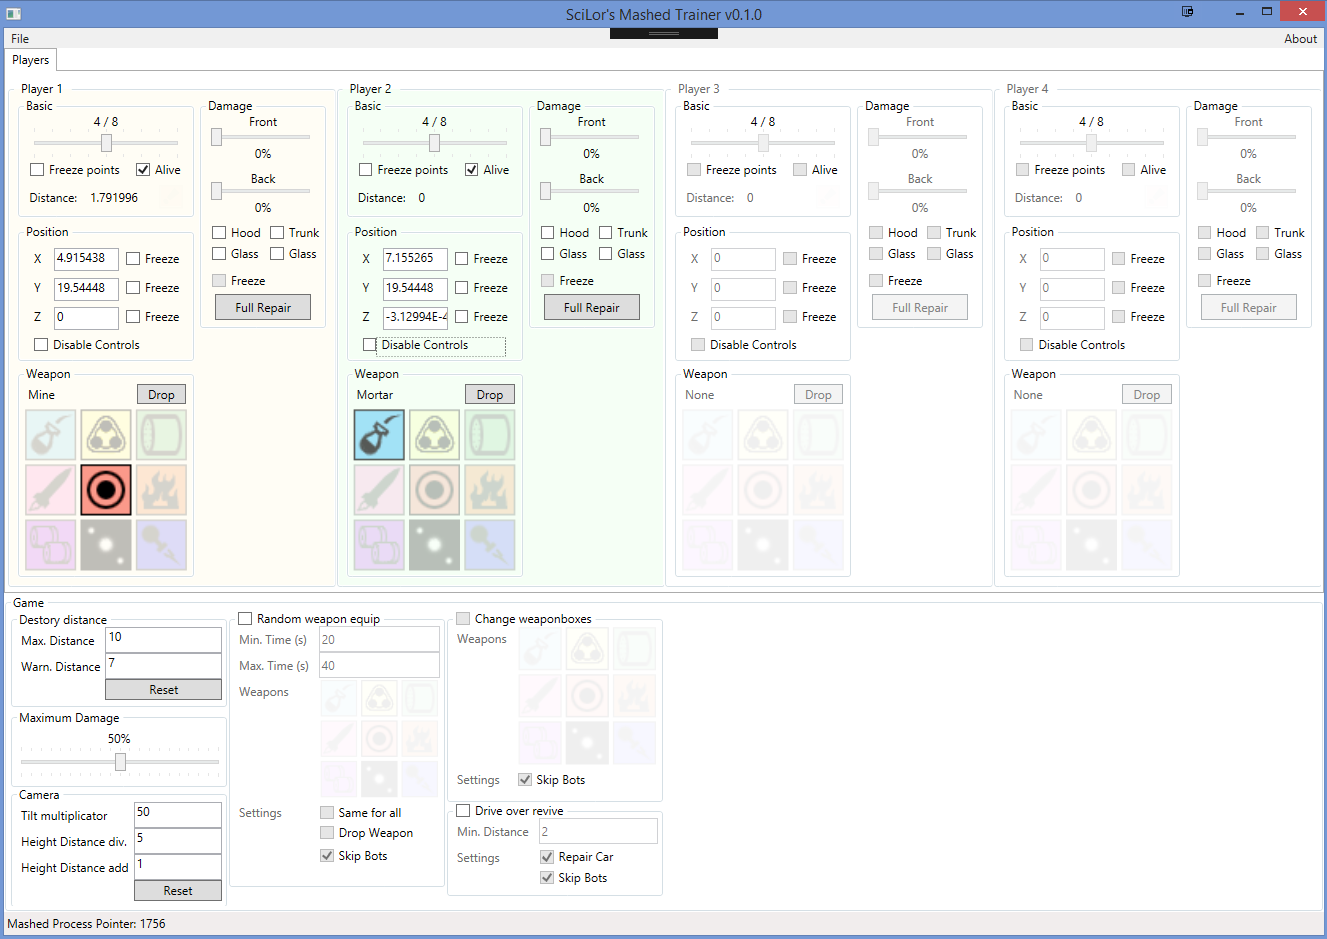Reset the Camera settings
This screenshot has height=939, width=1327.
coord(178,891)
